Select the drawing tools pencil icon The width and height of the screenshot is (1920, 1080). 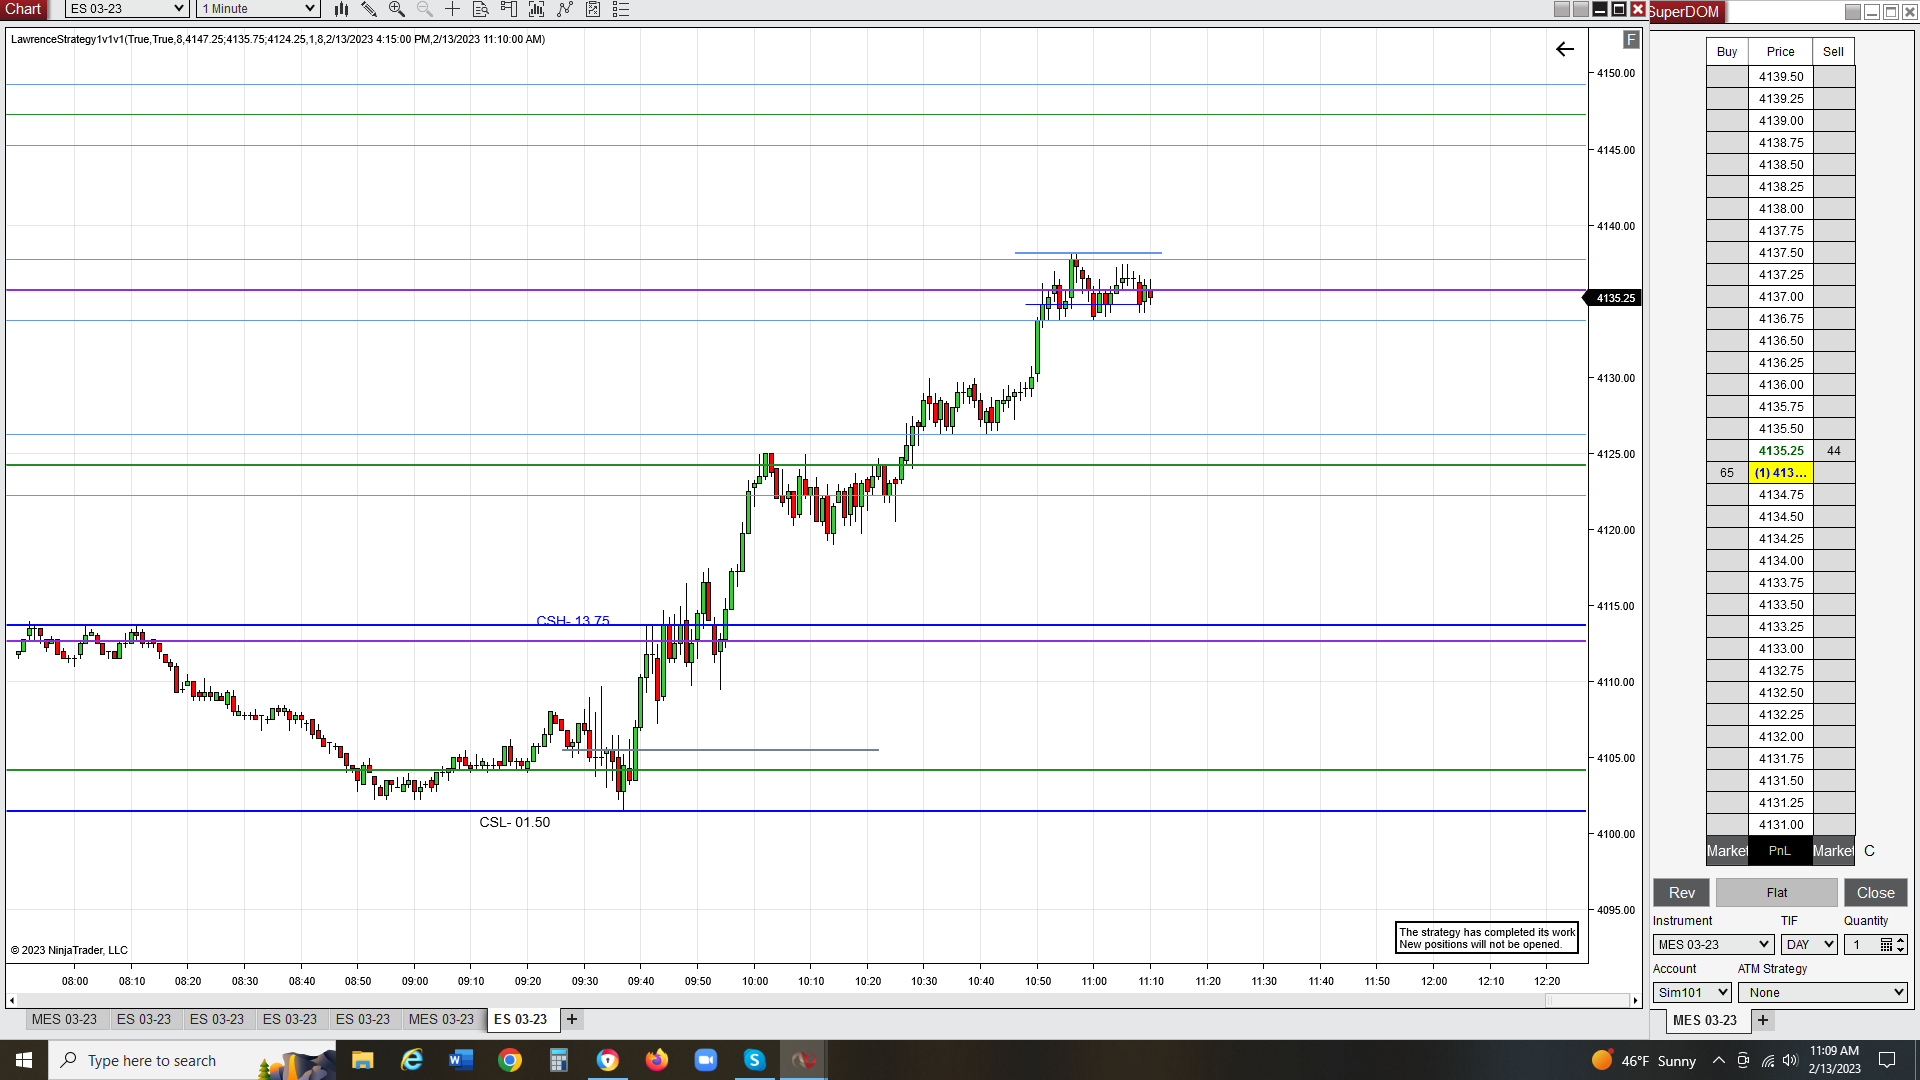[x=369, y=9]
